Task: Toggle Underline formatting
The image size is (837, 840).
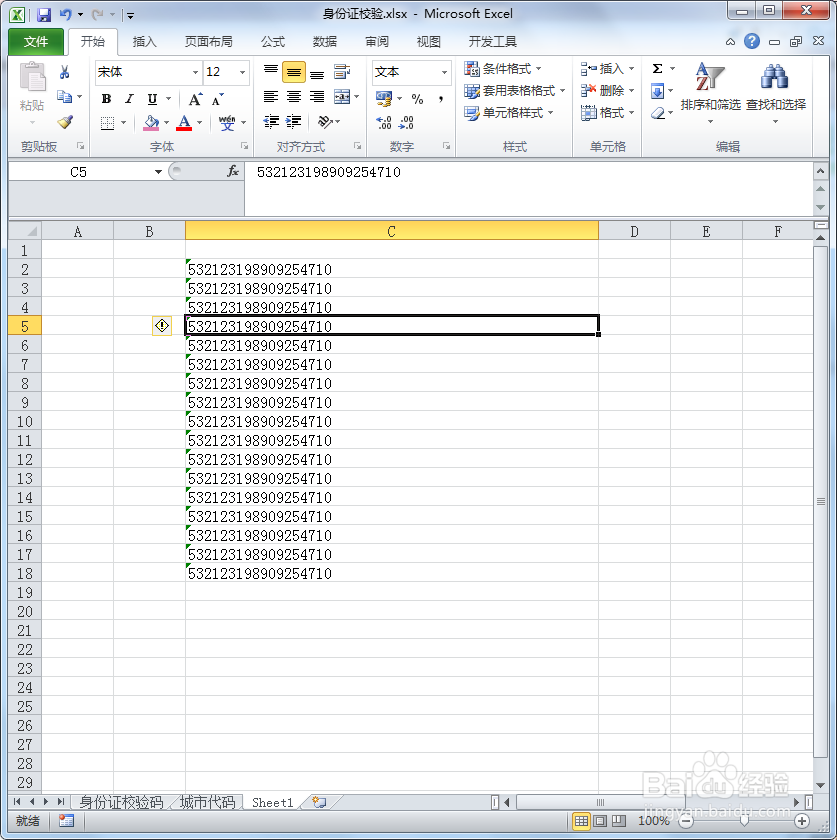Action: pos(152,99)
